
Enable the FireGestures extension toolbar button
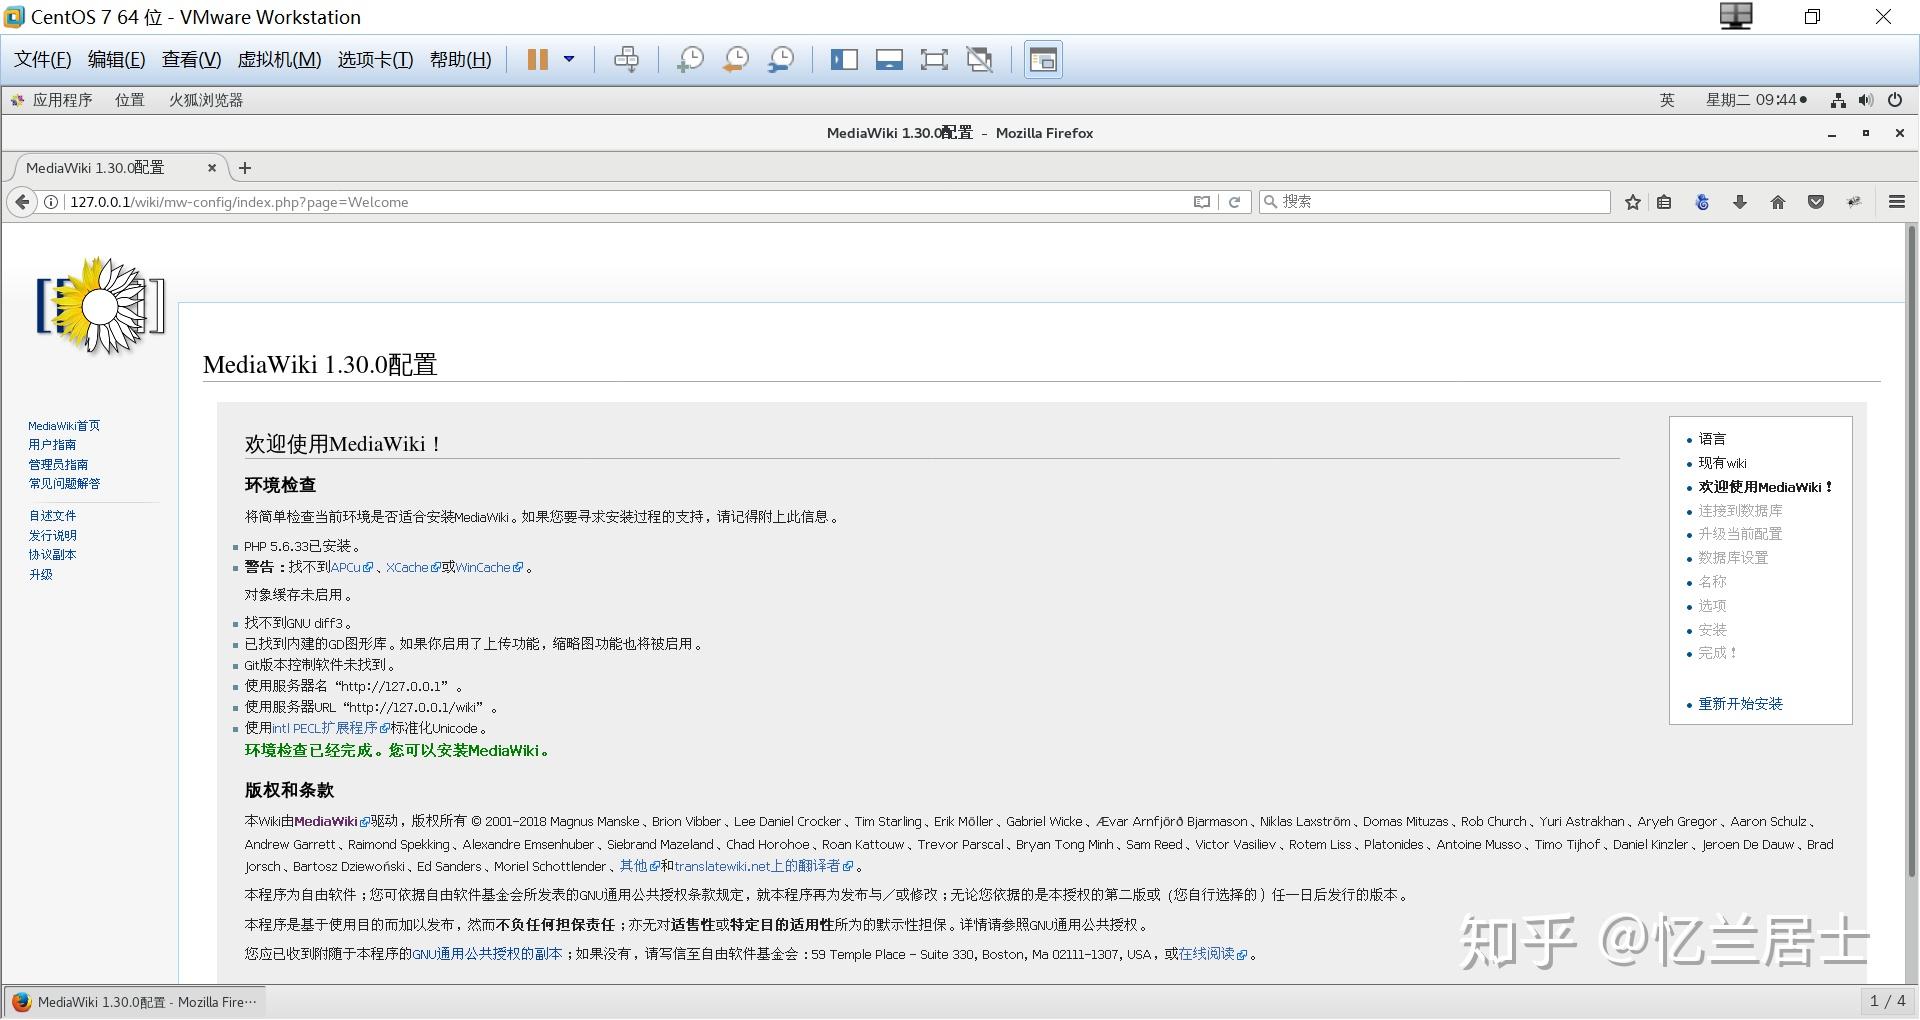click(1853, 201)
